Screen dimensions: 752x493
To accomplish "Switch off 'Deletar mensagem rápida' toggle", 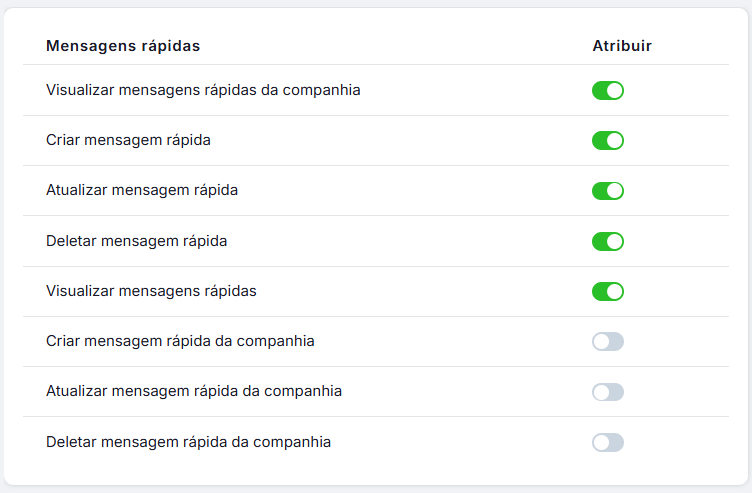I will click(608, 241).
